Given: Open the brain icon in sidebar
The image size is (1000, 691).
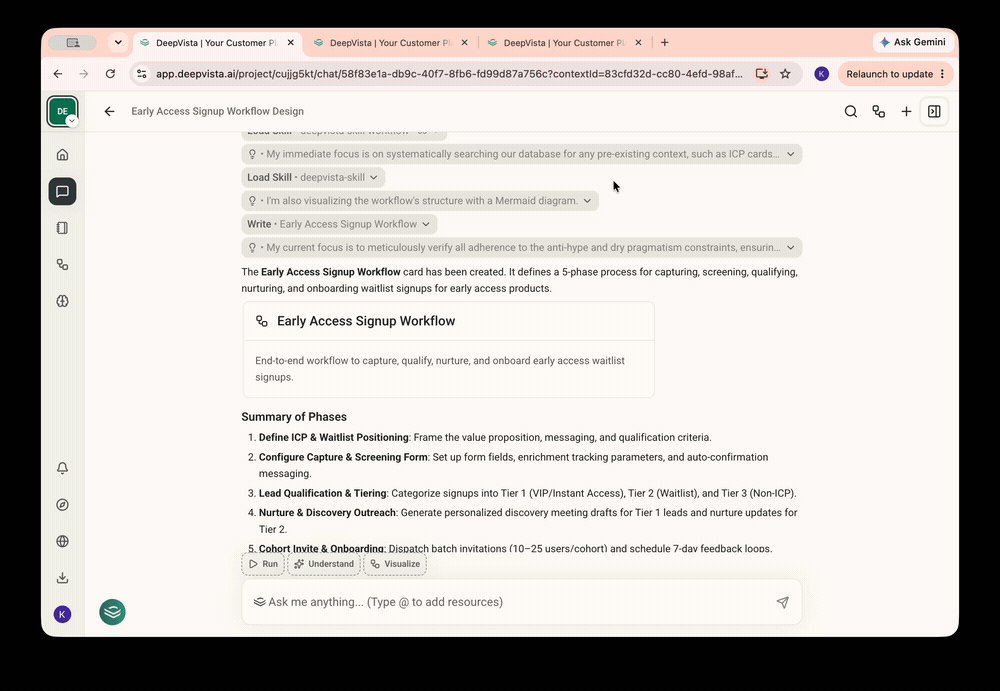Looking at the screenshot, I should 62,301.
